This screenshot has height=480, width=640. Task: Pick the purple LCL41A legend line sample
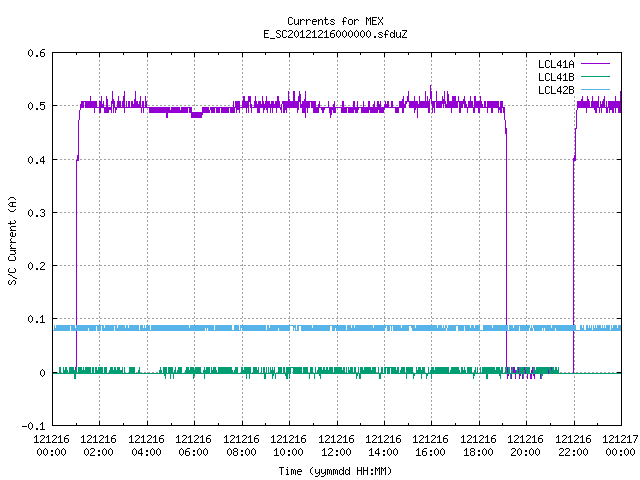pyautogui.click(x=596, y=64)
